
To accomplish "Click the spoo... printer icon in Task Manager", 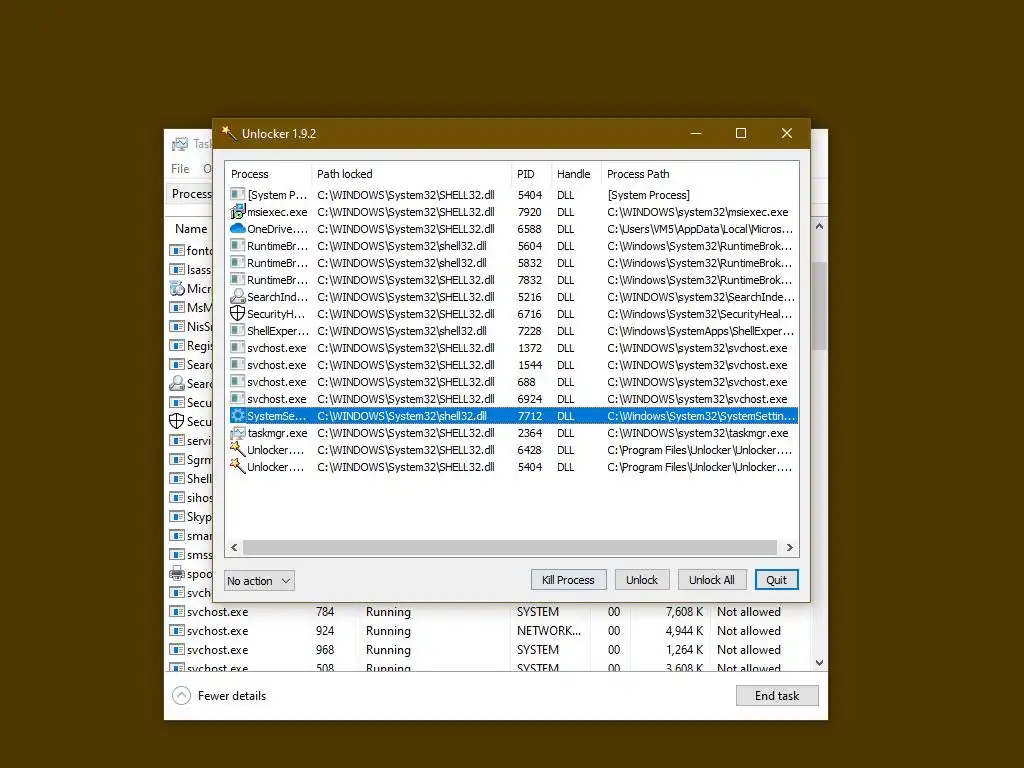I will point(176,573).
